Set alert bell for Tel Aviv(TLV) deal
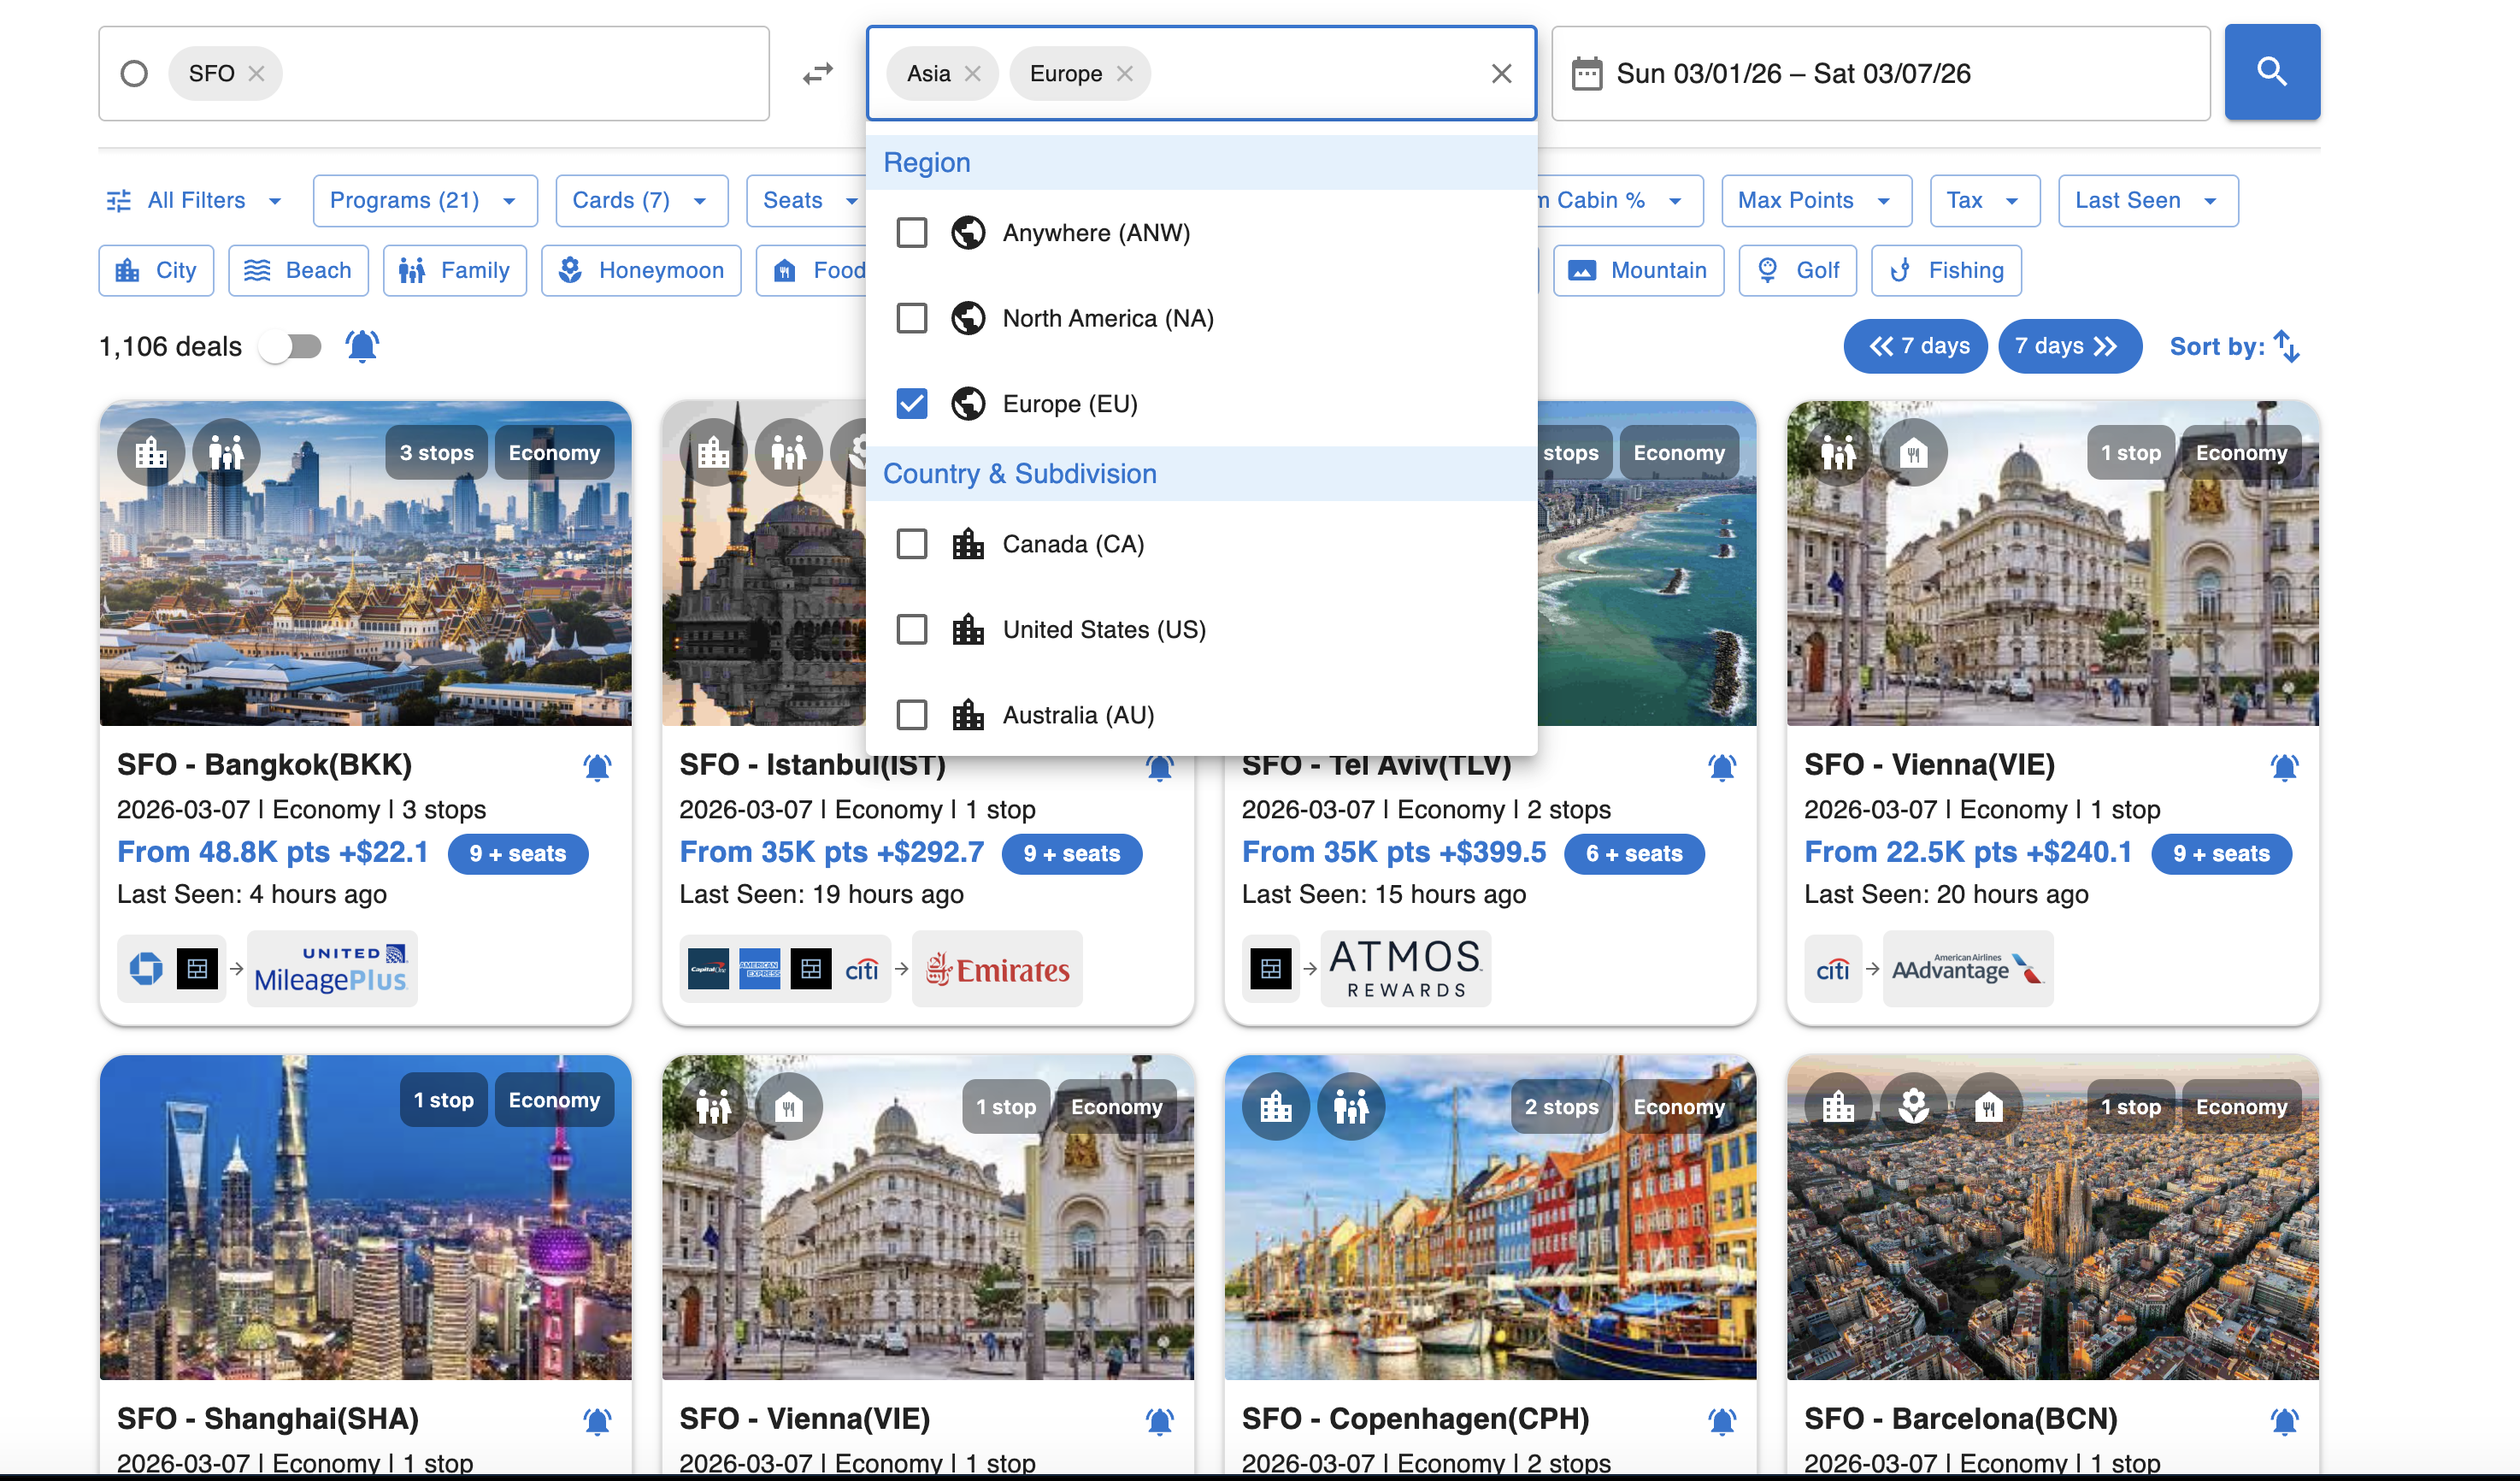Screen dimensions: 2520x1481 pyautogui.click(x=1721, y=767)
